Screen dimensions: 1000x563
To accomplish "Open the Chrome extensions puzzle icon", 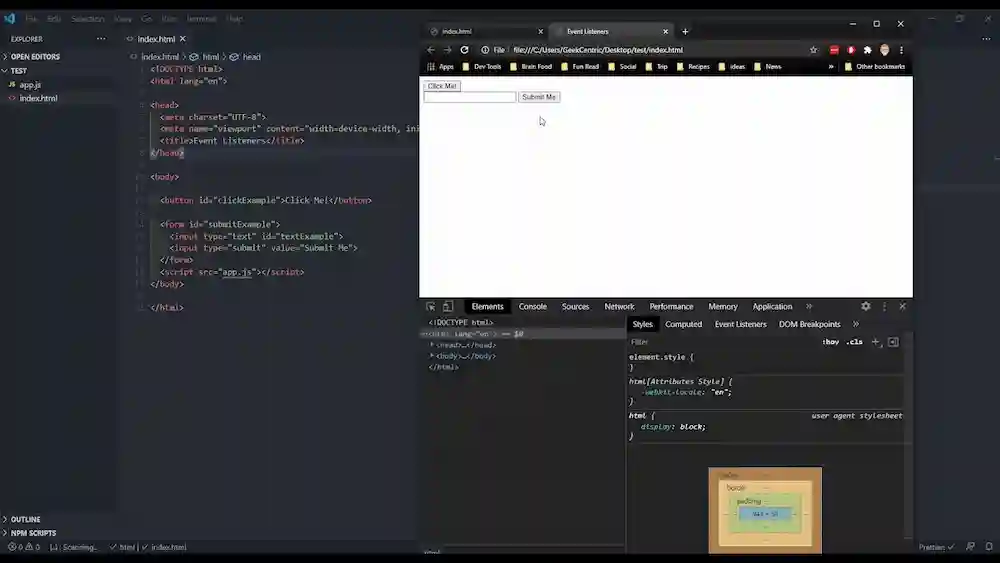I will coord(867,50).
